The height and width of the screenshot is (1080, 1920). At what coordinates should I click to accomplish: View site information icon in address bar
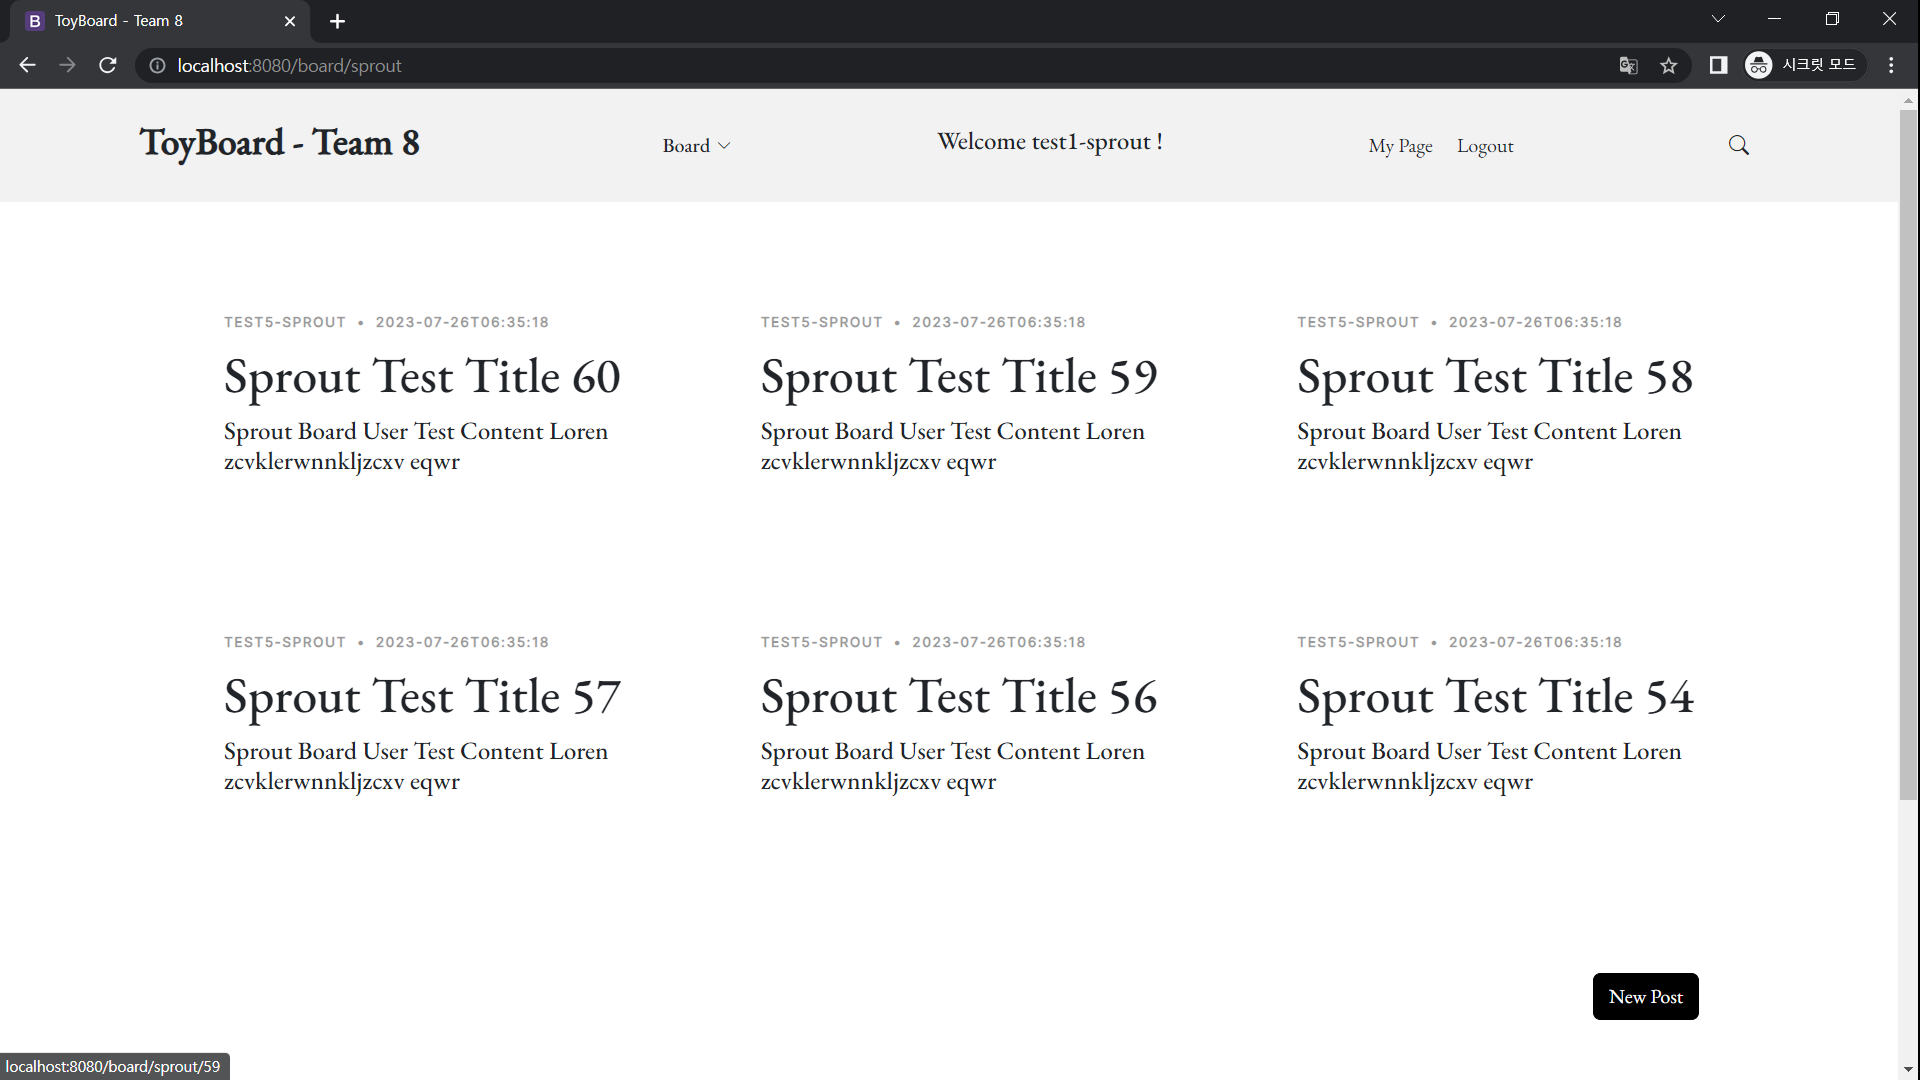click(157, 65)
